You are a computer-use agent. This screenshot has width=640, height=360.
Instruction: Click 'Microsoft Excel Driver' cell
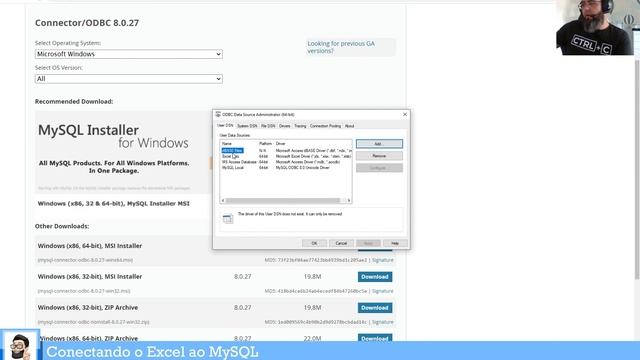[x=313, y=156]
